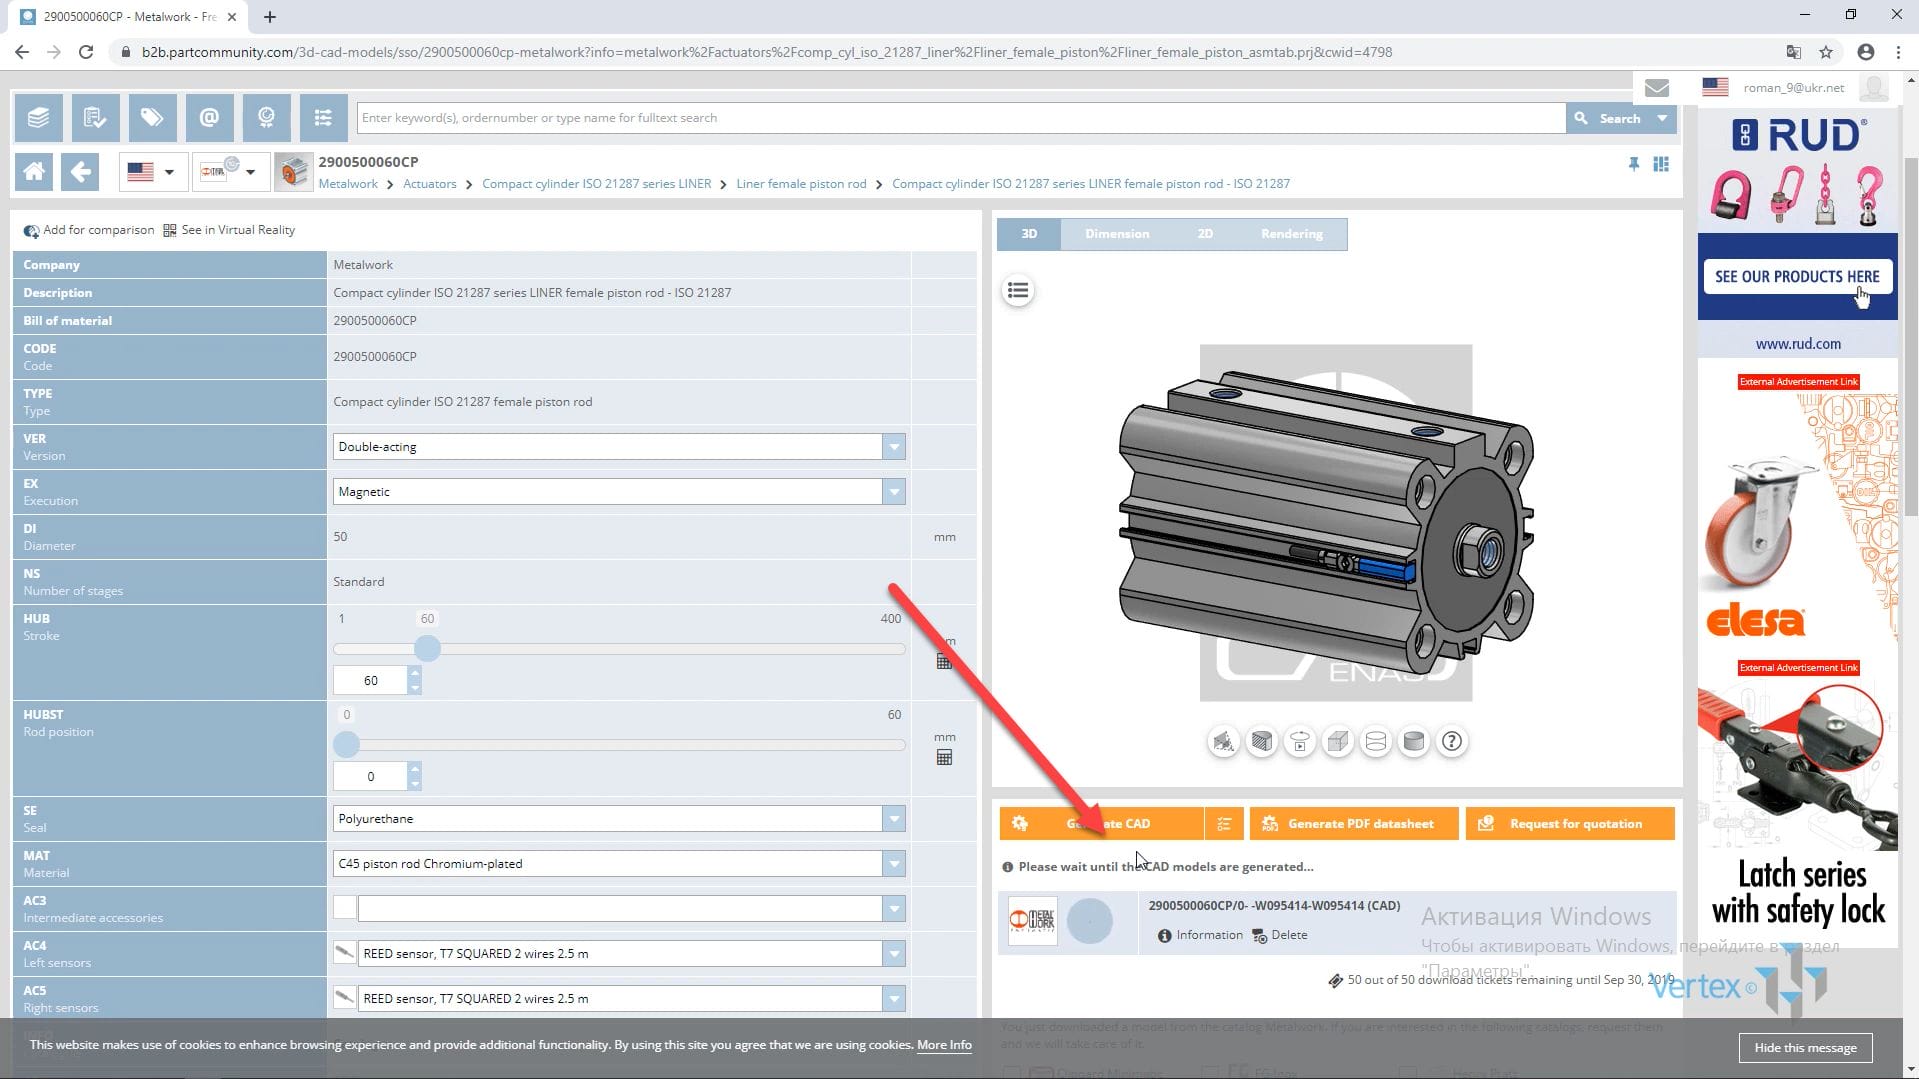
Task: Switch to the Dimension tab
Action: [x=1117, y=234]
